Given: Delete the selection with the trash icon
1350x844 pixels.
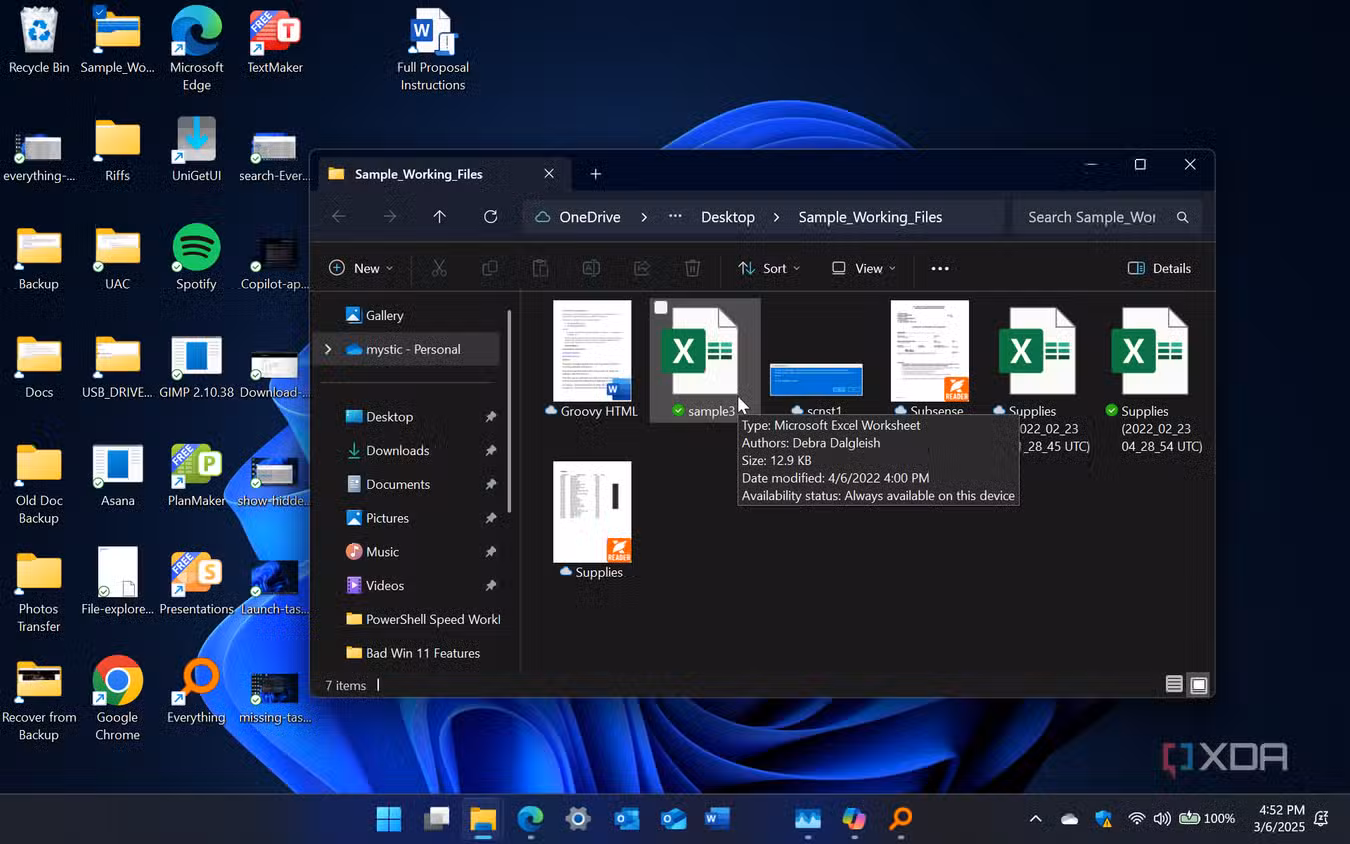Looking at the screenshot, I should click(691, 268).
